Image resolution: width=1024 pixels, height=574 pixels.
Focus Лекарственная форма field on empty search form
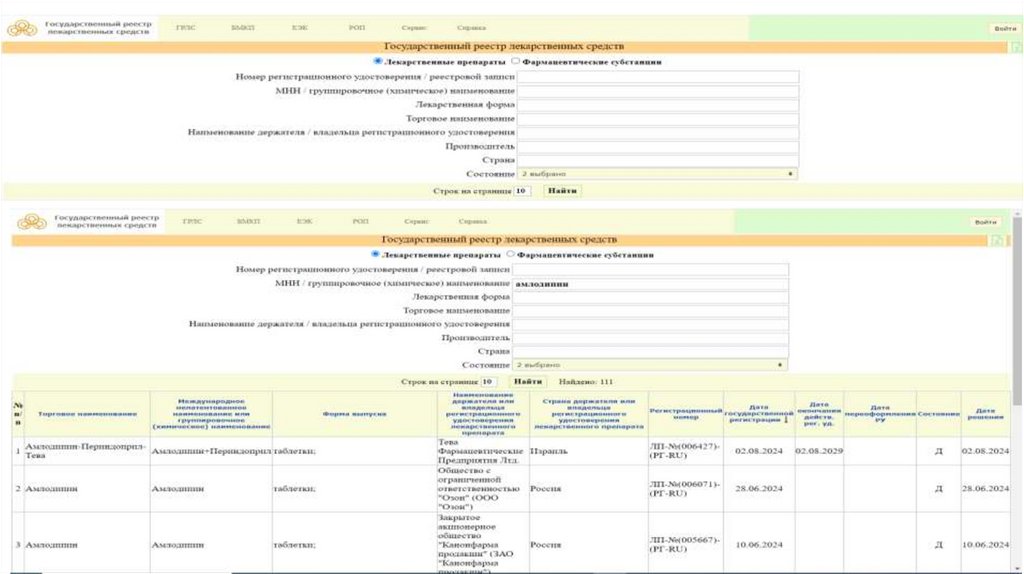pyautogui.click(x=658, y=104)
